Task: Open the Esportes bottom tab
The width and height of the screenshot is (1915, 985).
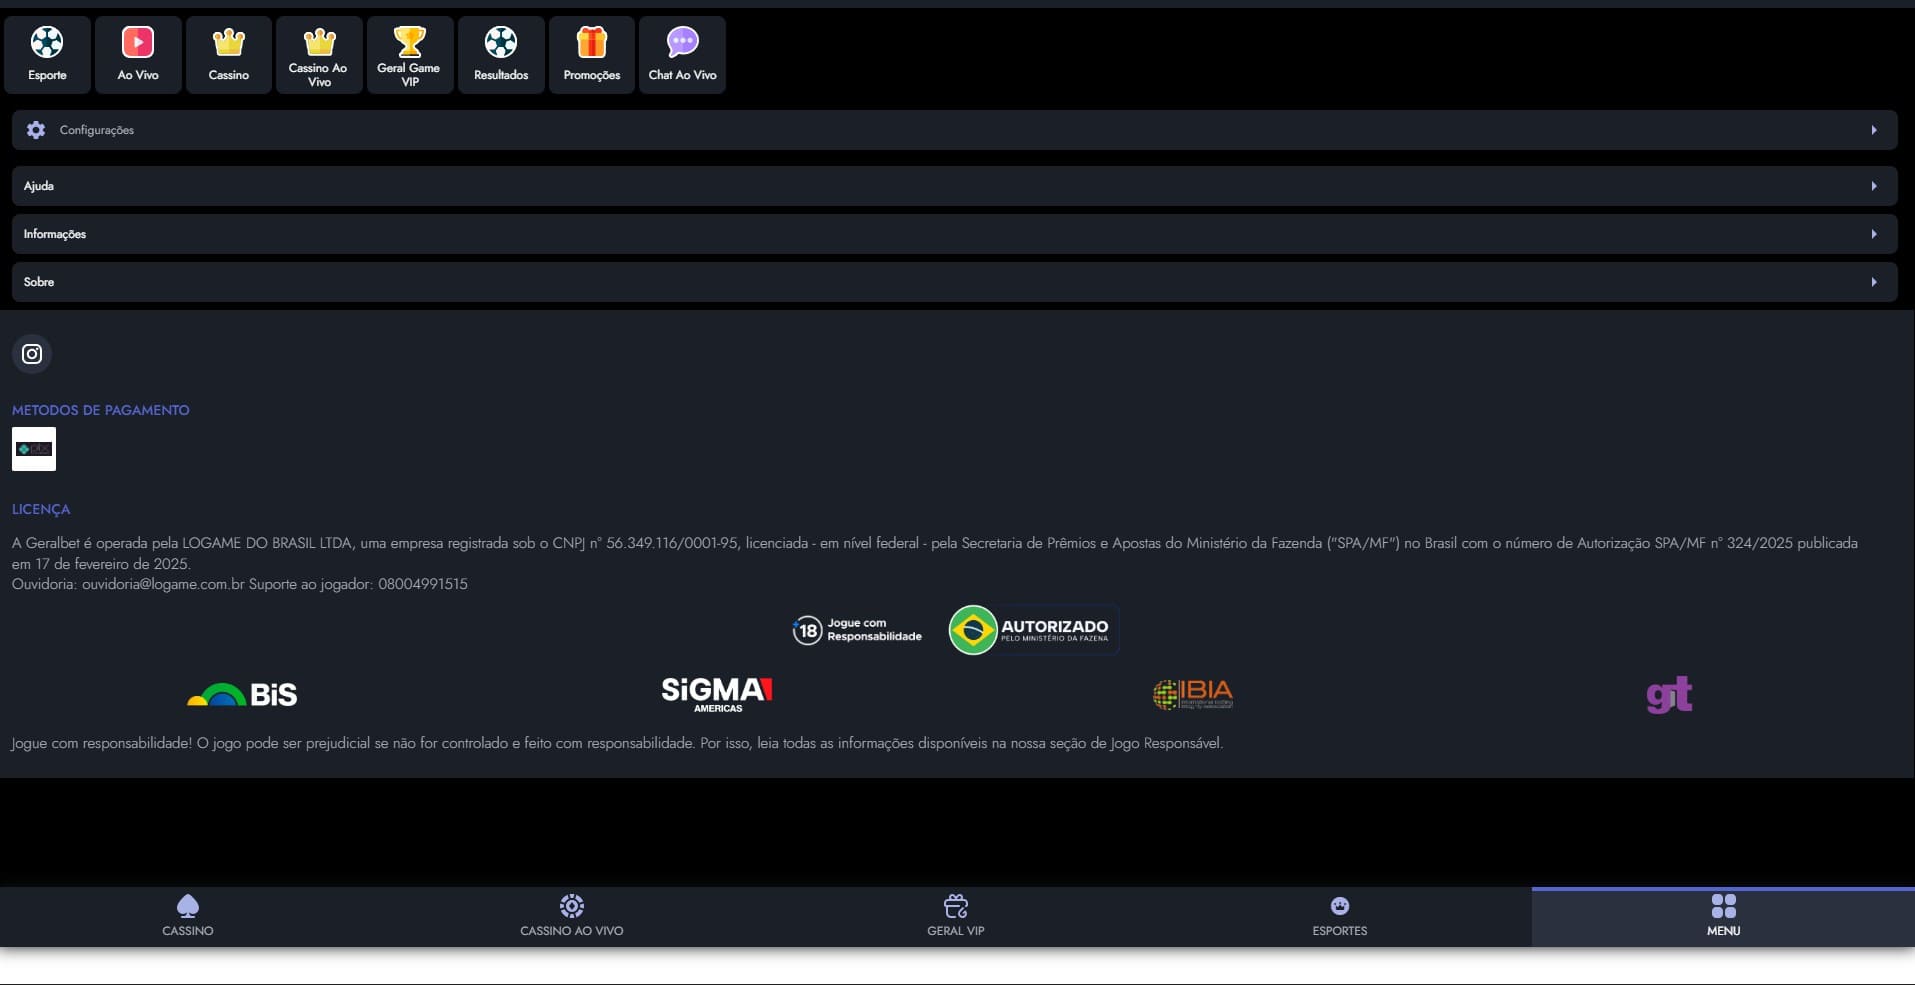Action: click(1340, 916)
